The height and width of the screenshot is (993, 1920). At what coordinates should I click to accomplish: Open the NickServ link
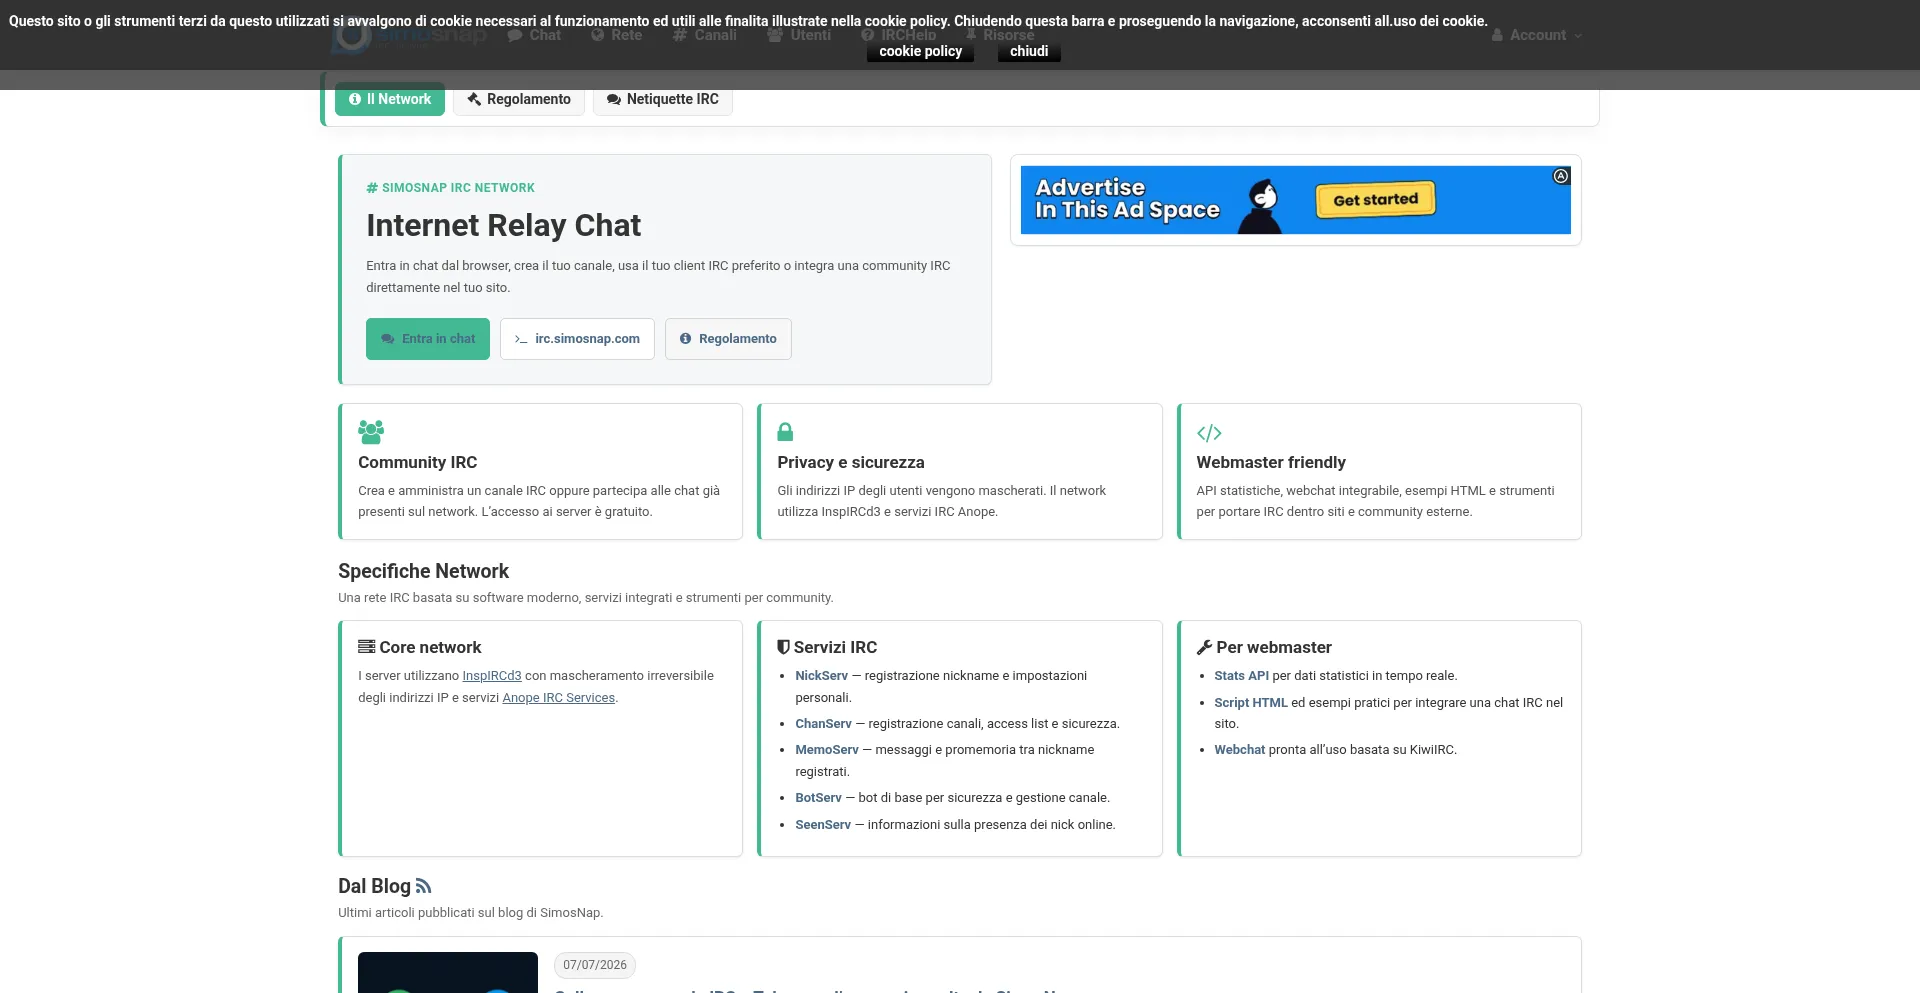822,676
